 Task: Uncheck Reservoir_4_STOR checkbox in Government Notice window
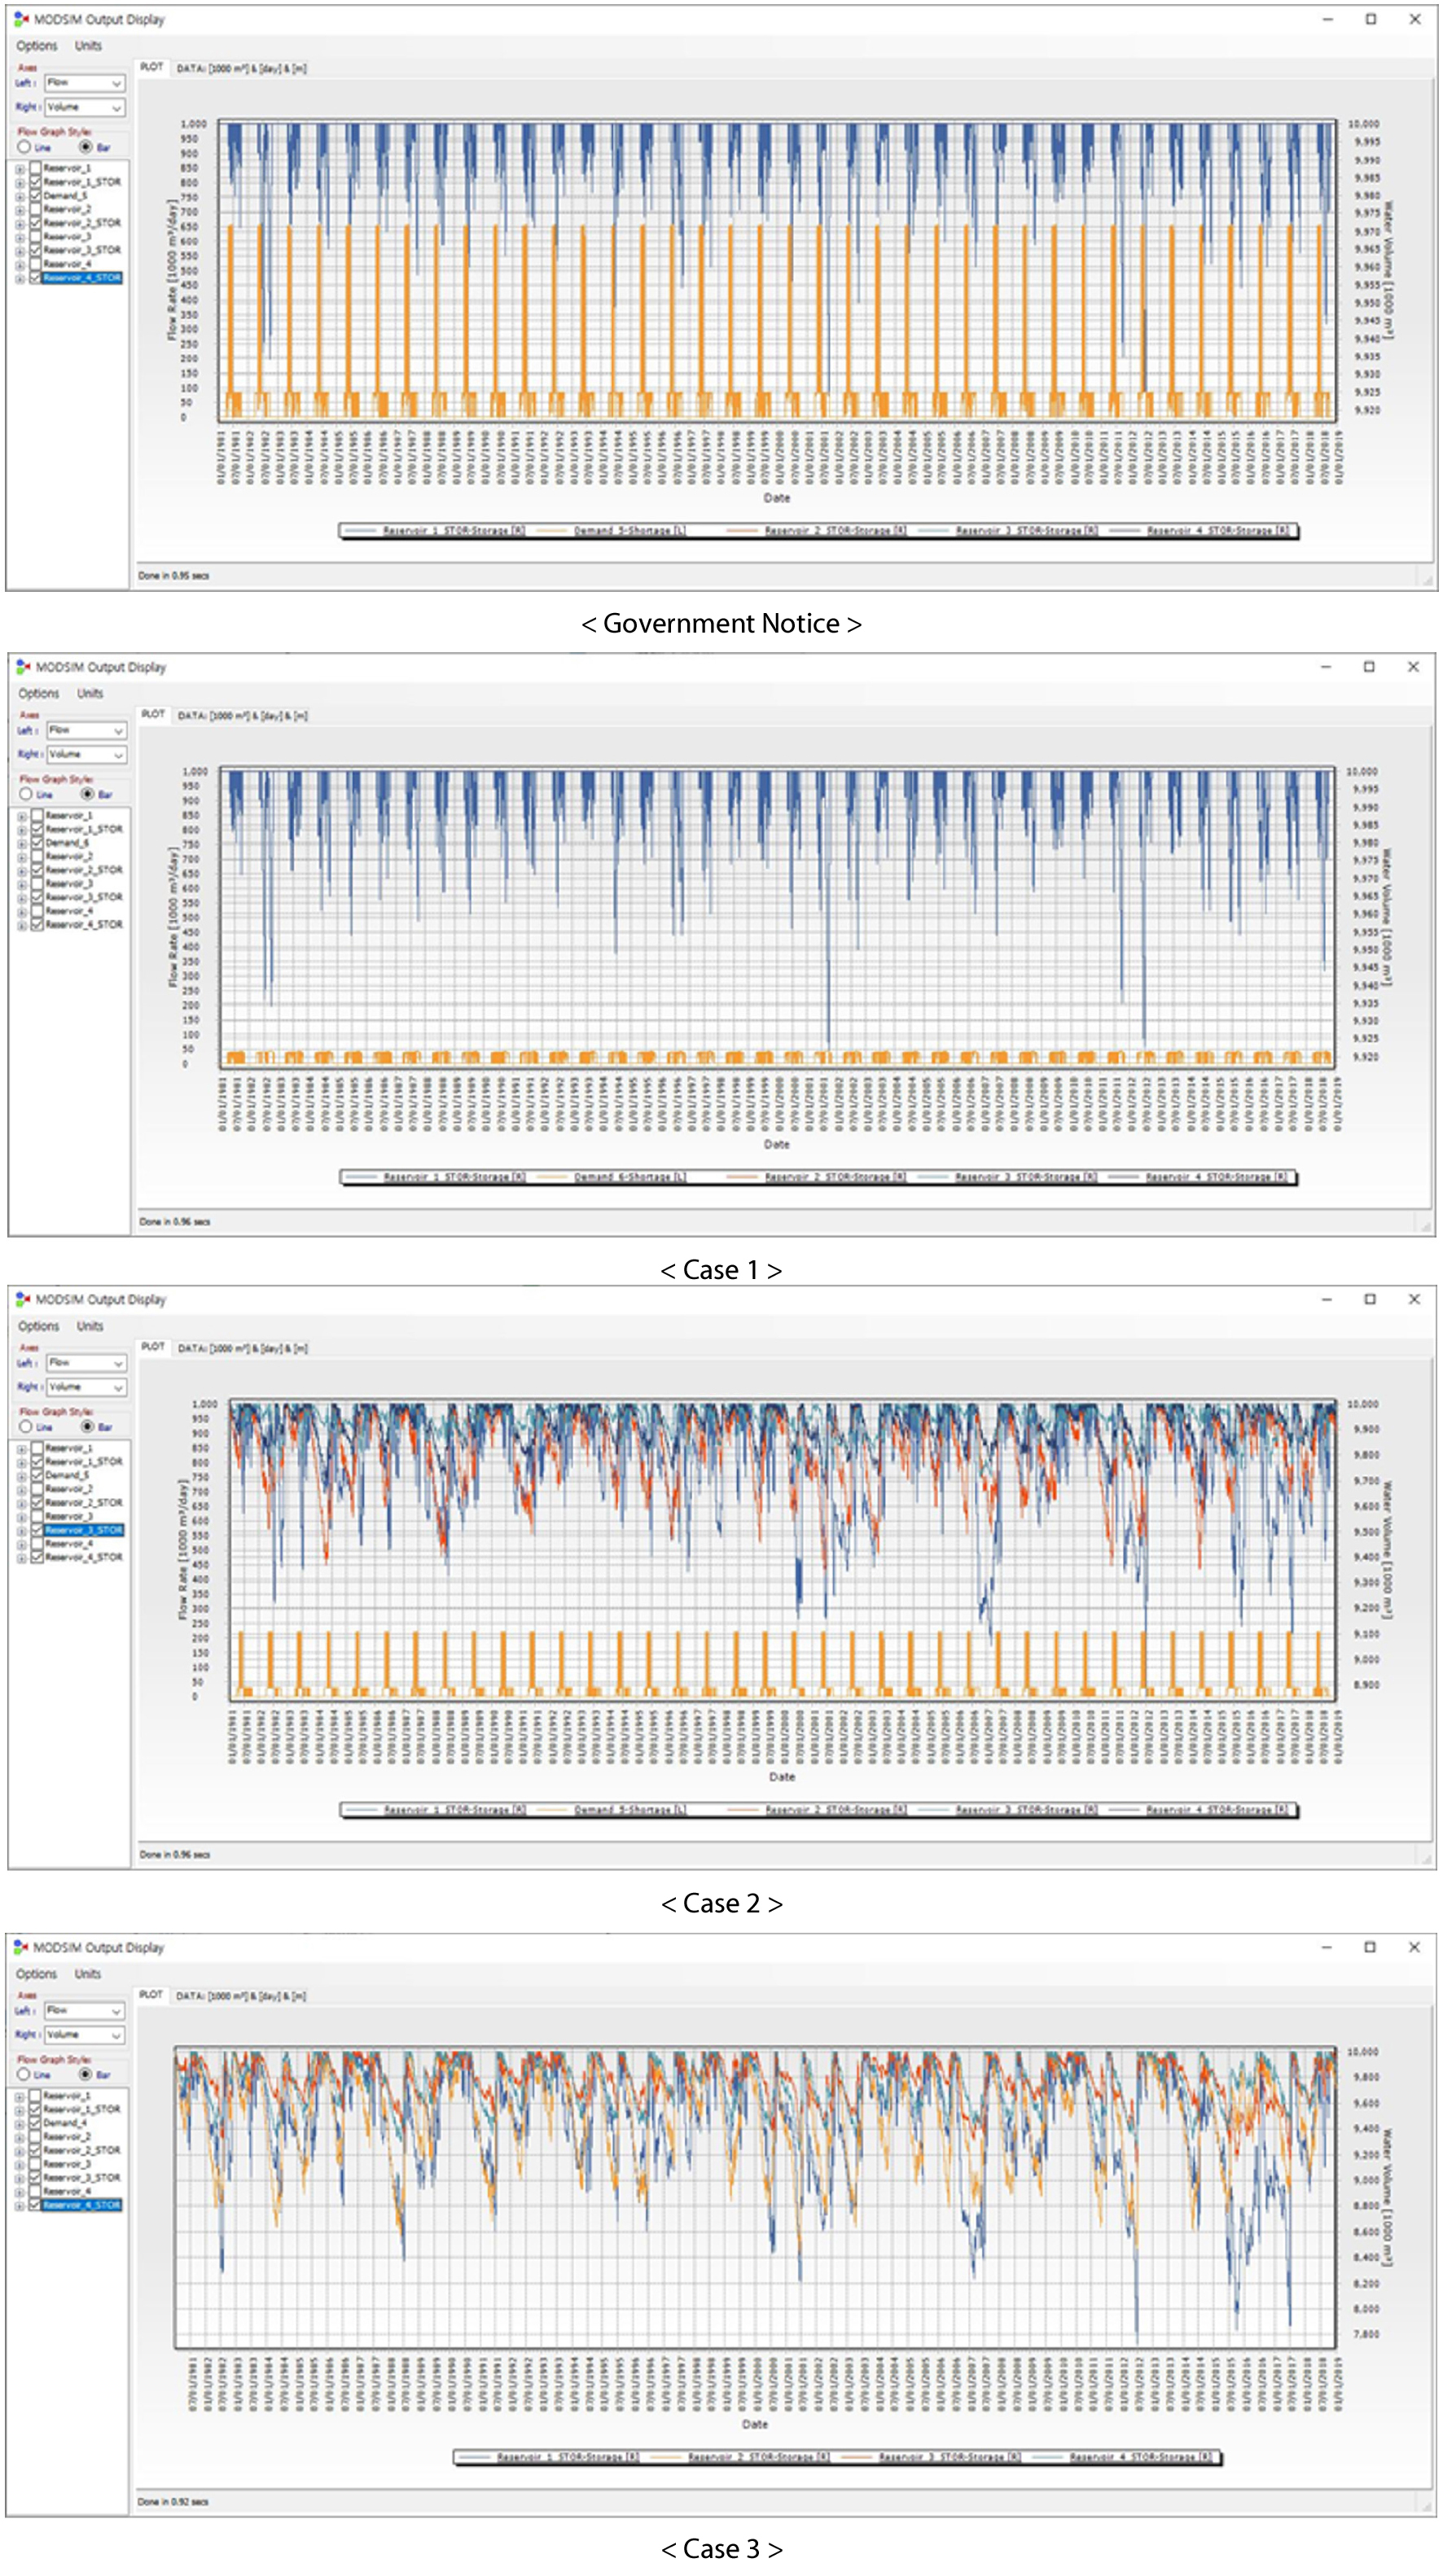[x=35, y=278]
